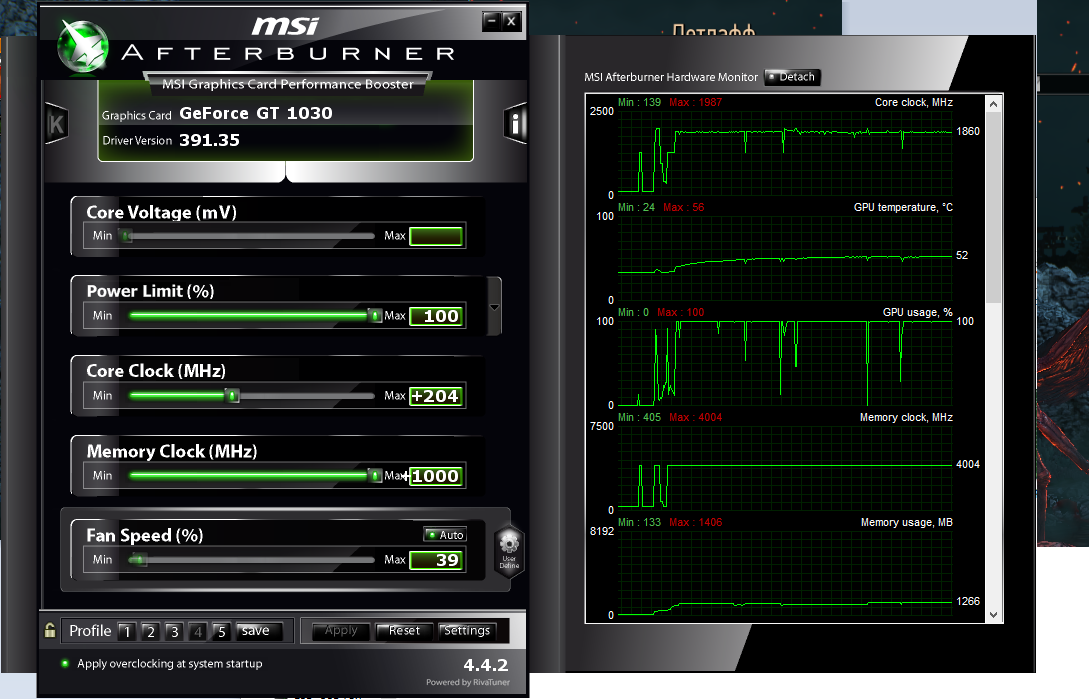1089x699 pixels.
Task: Click the Reset button
Action: pos(404,630)
